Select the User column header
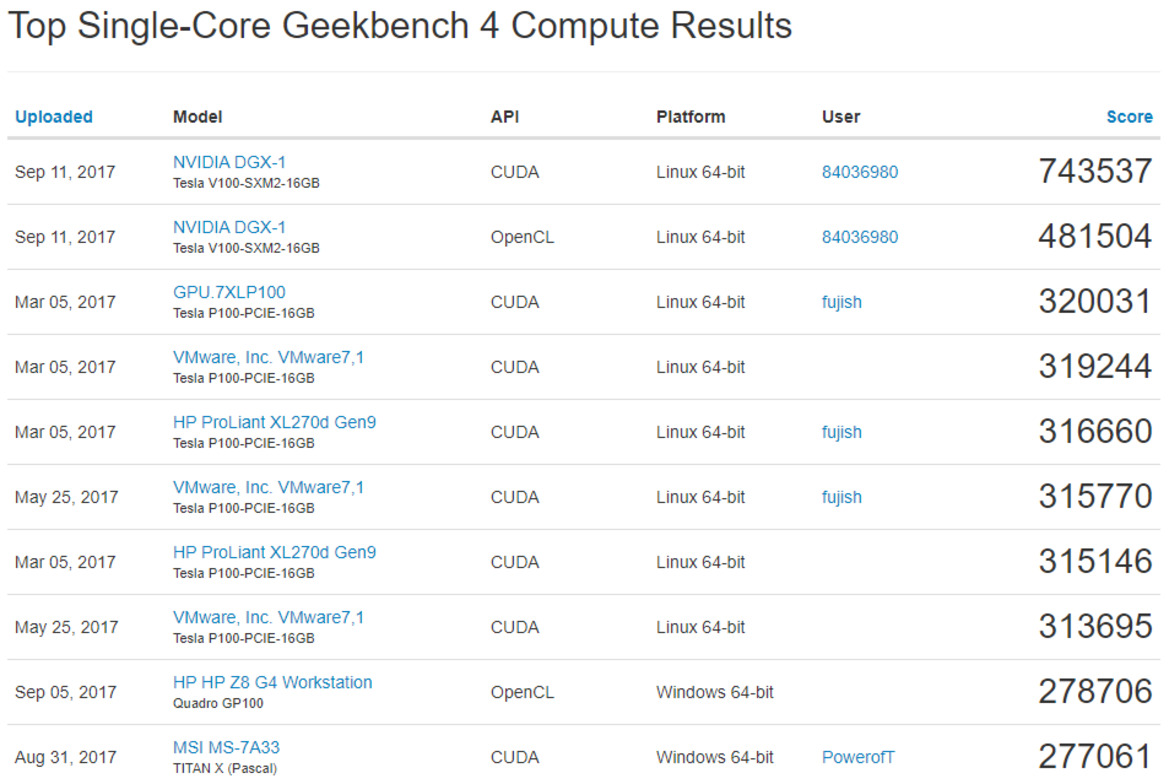Image resolution: width=1169 pixels, height=784 pixels. click(841, 117)
